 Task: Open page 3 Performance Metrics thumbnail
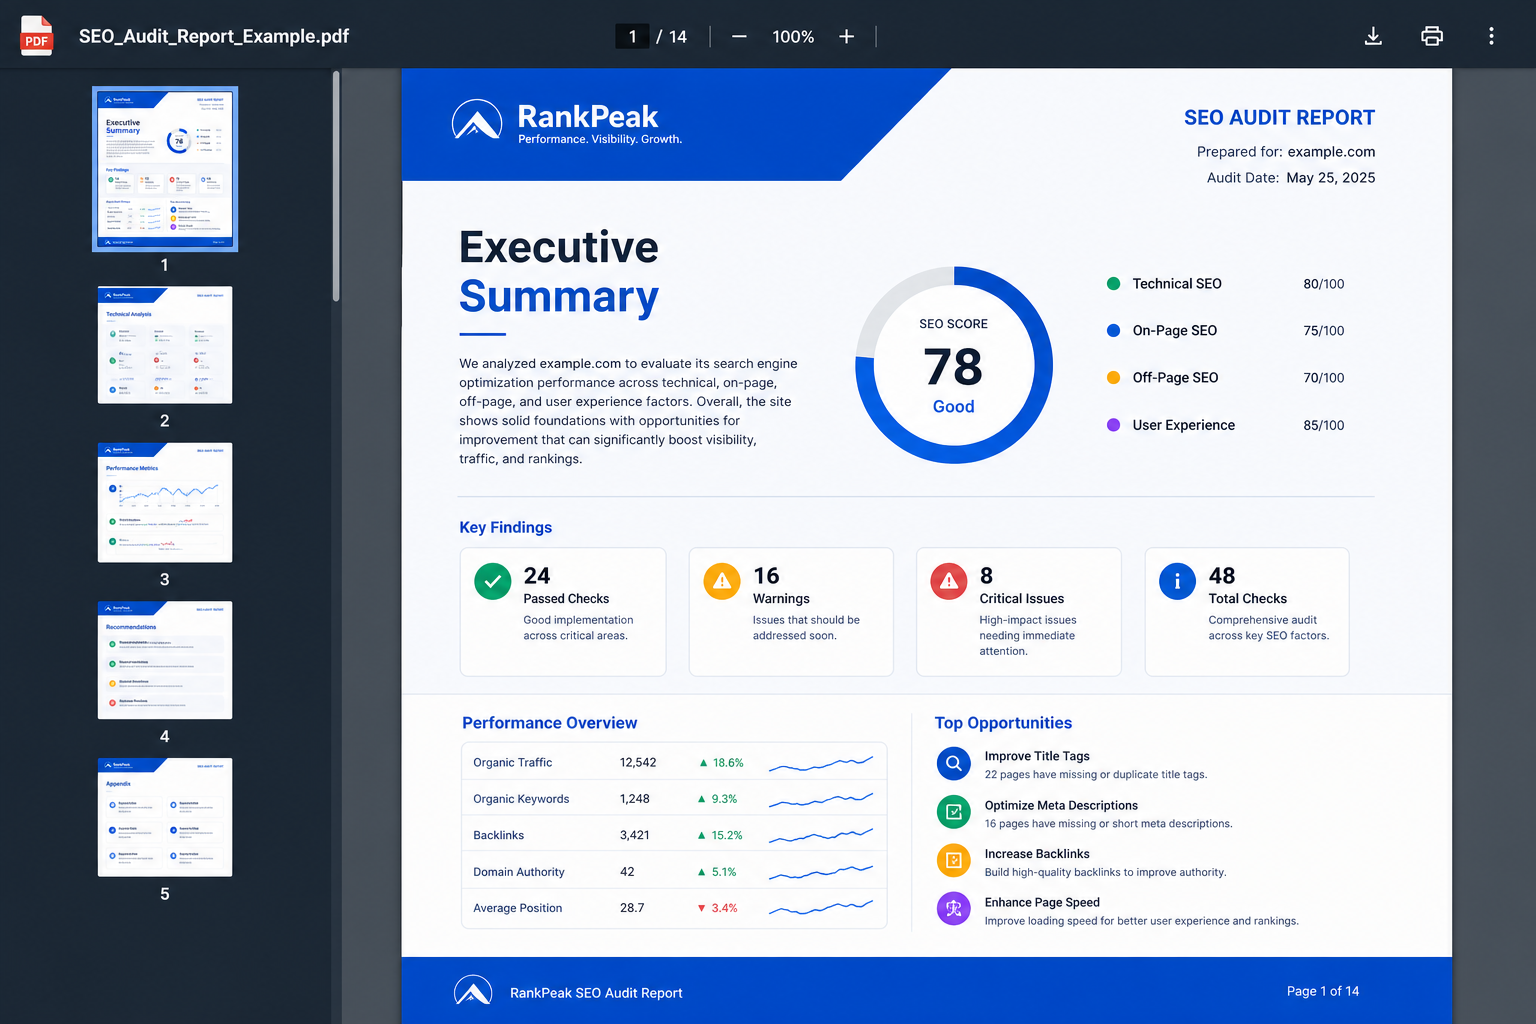point(165,502)
